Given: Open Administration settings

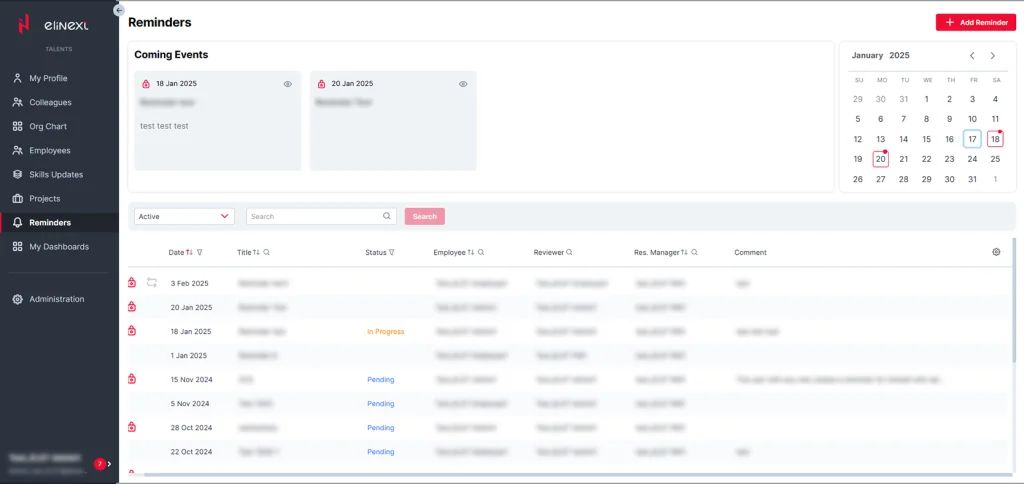Looking at the screenshot, I should pos(56,299).
